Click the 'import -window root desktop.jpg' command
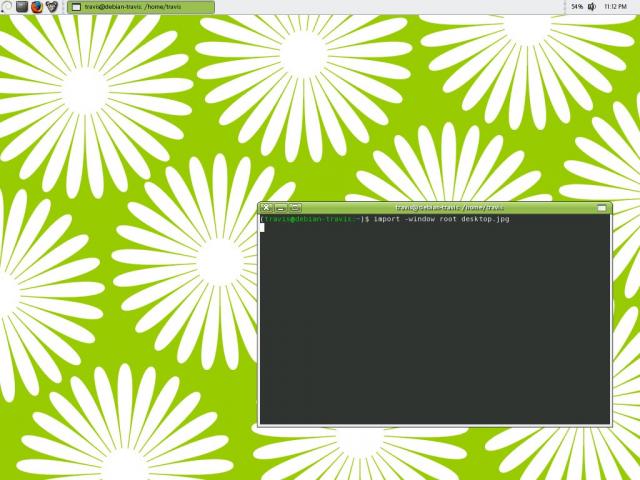Viewport: 640px width, 480px height. 441,219
